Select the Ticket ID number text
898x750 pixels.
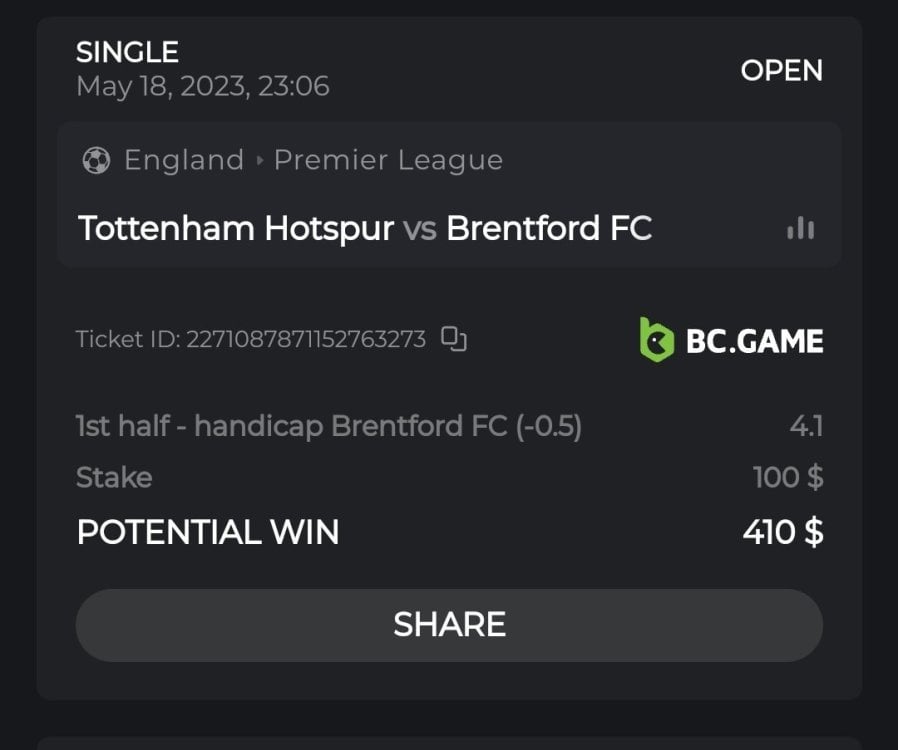(x=306, y=340)
